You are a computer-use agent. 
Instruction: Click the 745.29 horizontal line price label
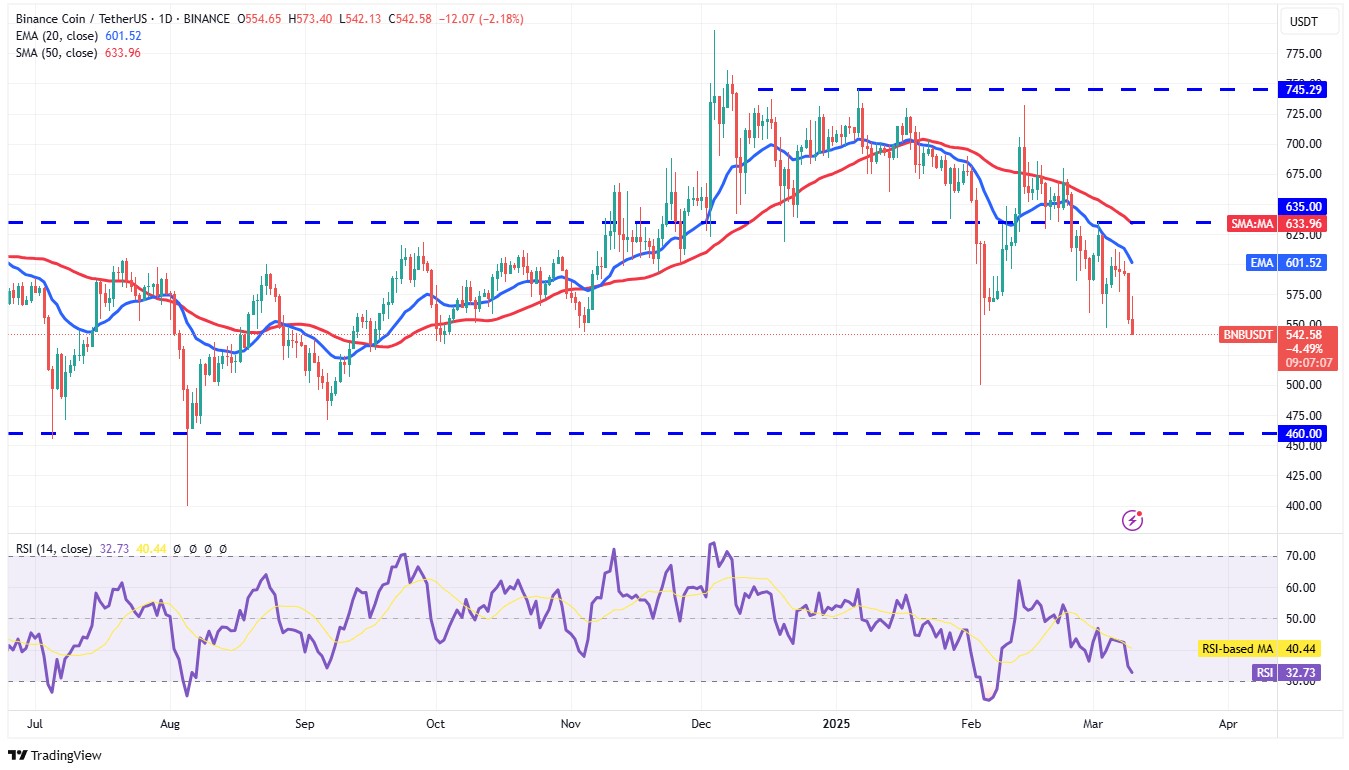coord(1304,90)
